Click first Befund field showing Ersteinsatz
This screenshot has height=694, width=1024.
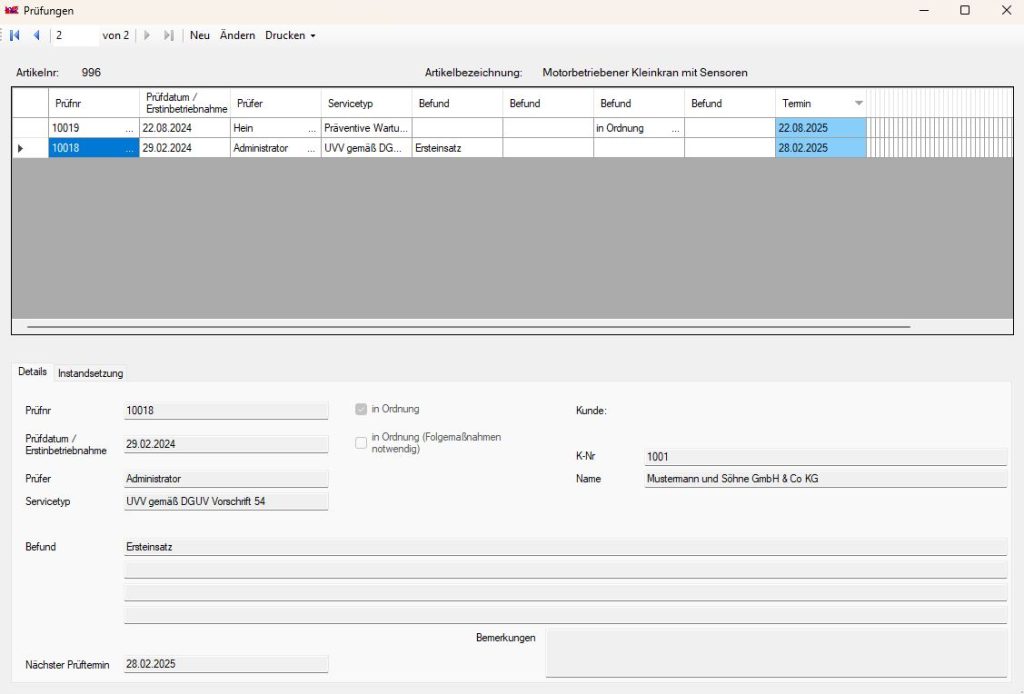point(566,547)
